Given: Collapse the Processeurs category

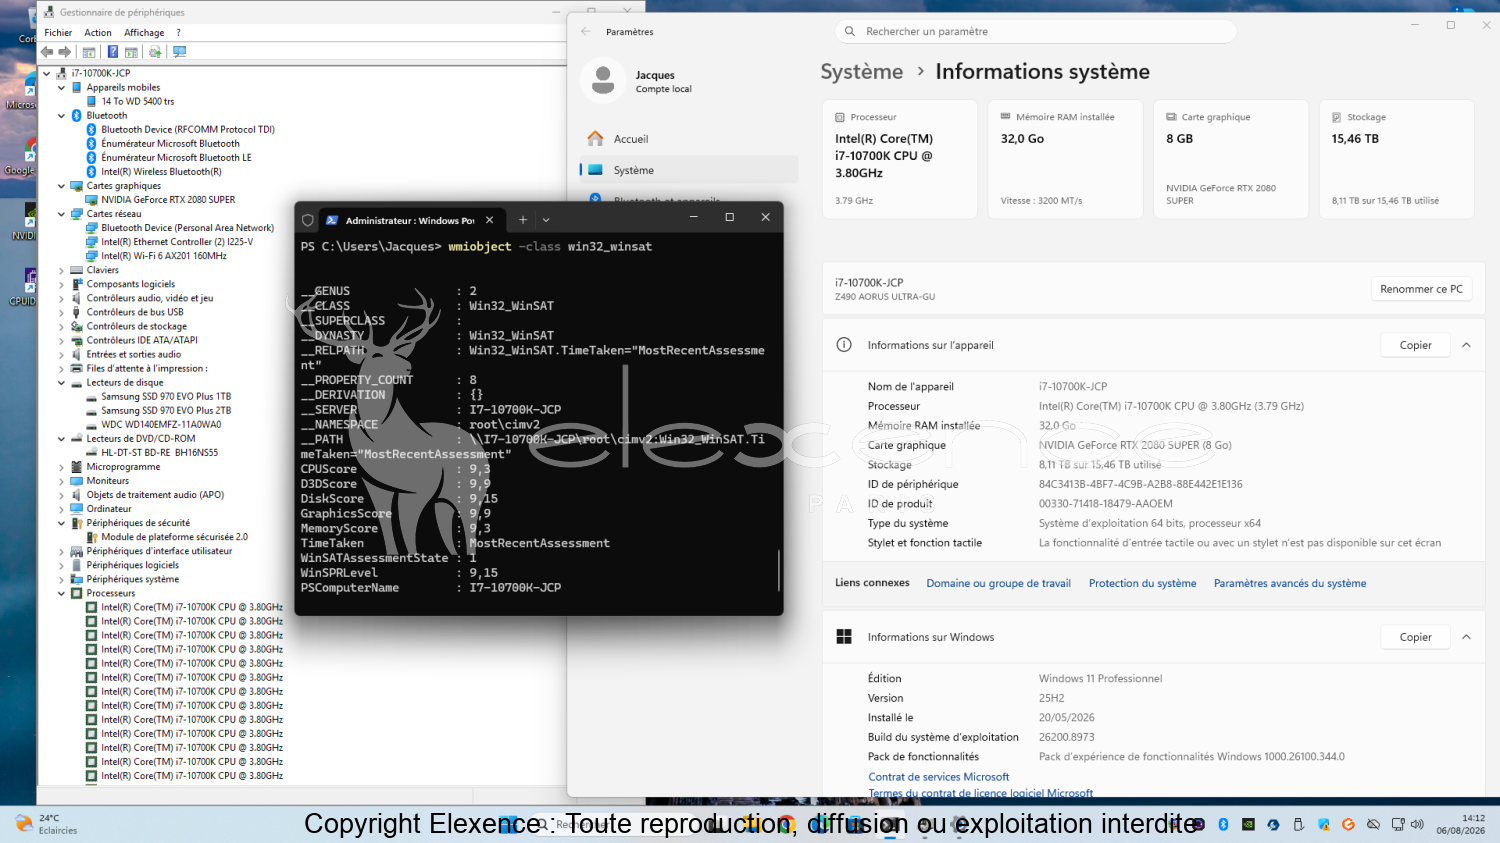Looking at the screenshot, I should click(62, 594).
